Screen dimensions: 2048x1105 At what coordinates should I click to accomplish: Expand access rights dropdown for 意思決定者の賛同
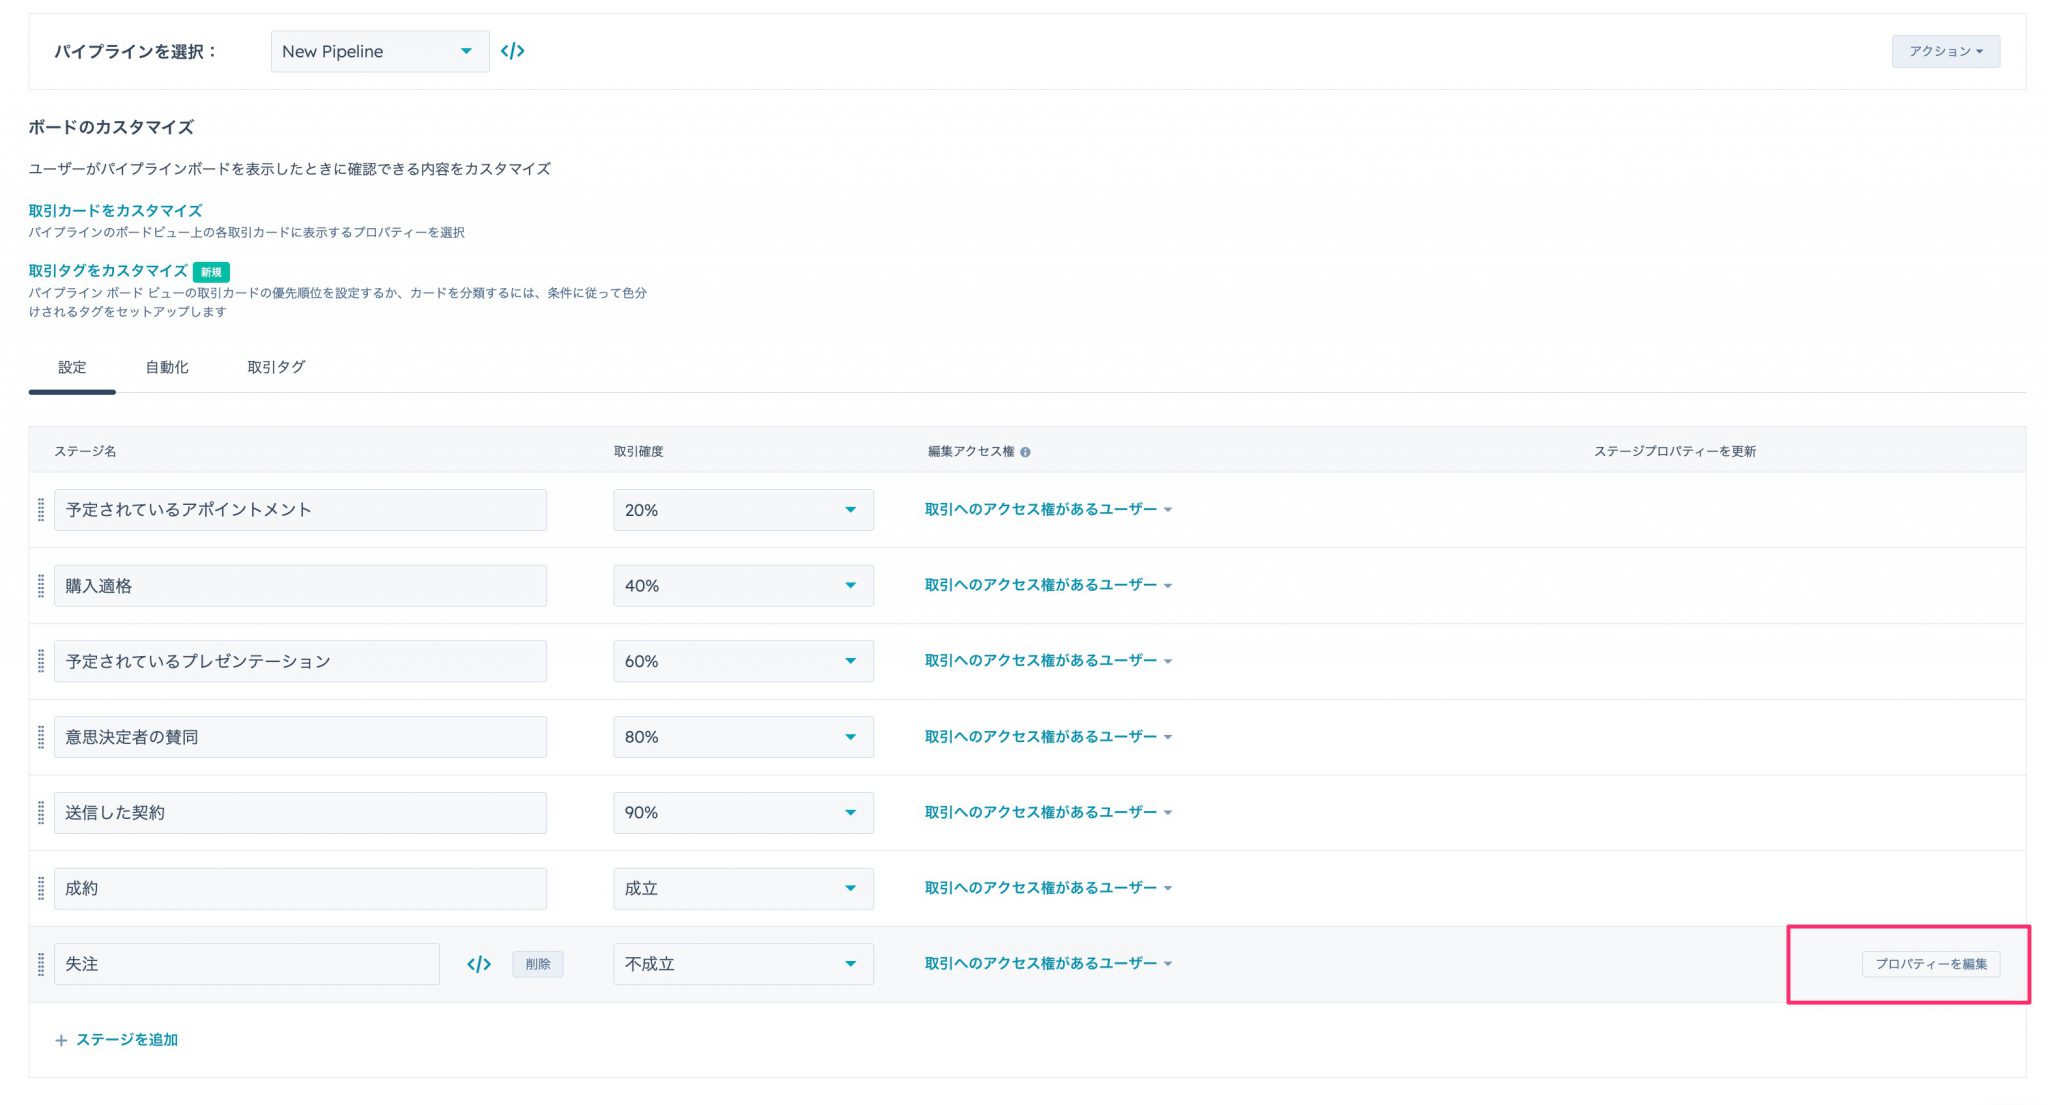1047,737
